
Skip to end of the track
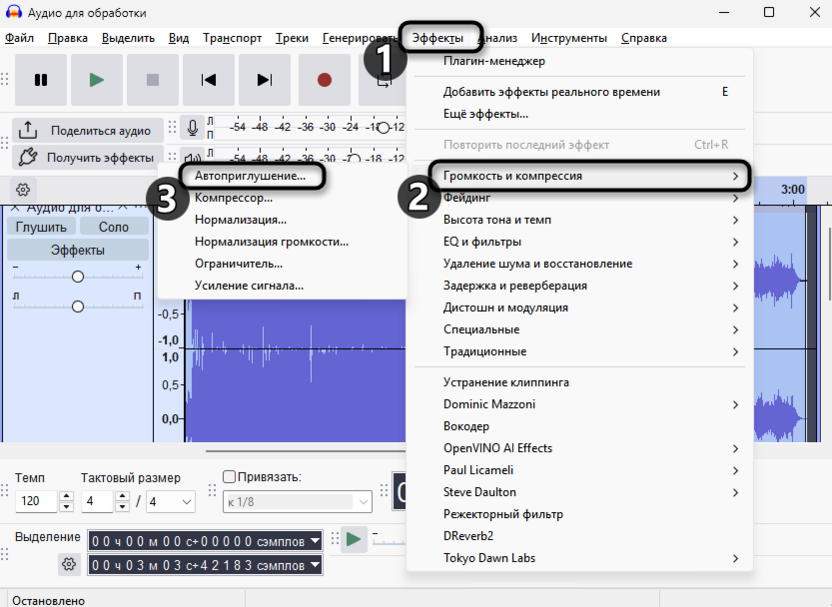coord(264,80)
